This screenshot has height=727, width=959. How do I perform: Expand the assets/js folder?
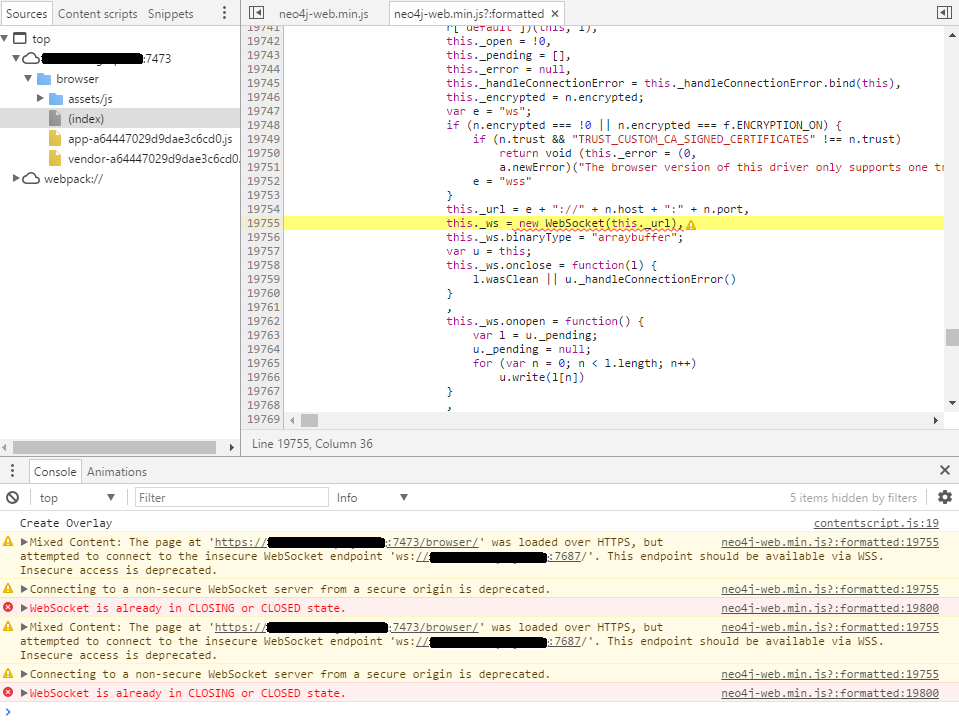(x=40, y=98)
